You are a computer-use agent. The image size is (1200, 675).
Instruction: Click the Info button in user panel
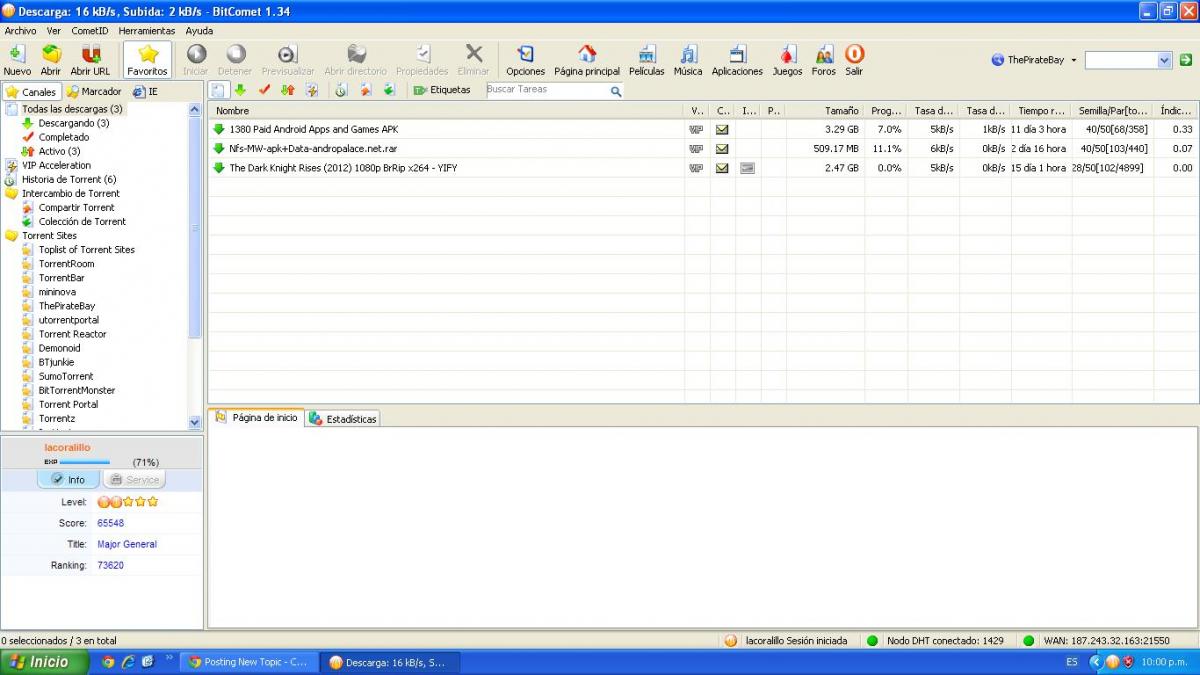[x=69, y=480]
